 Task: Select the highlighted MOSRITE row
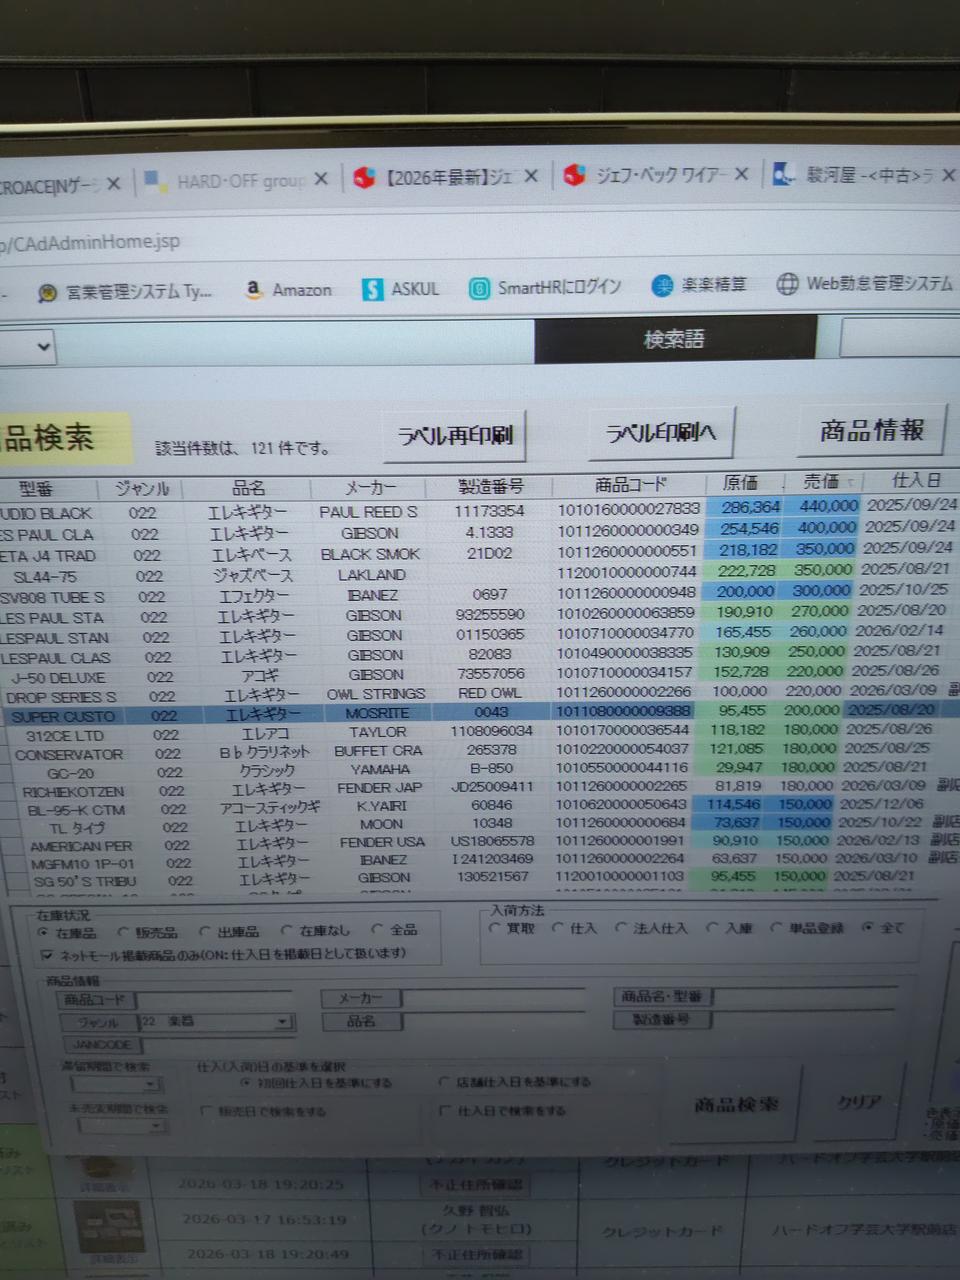[x=377, y=713]
